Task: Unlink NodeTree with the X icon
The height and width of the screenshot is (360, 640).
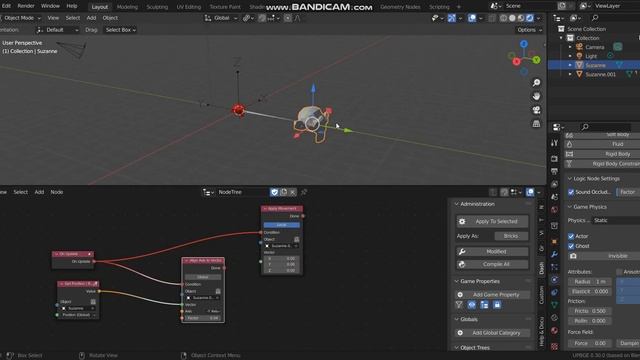Action: [x=293, y=192]
